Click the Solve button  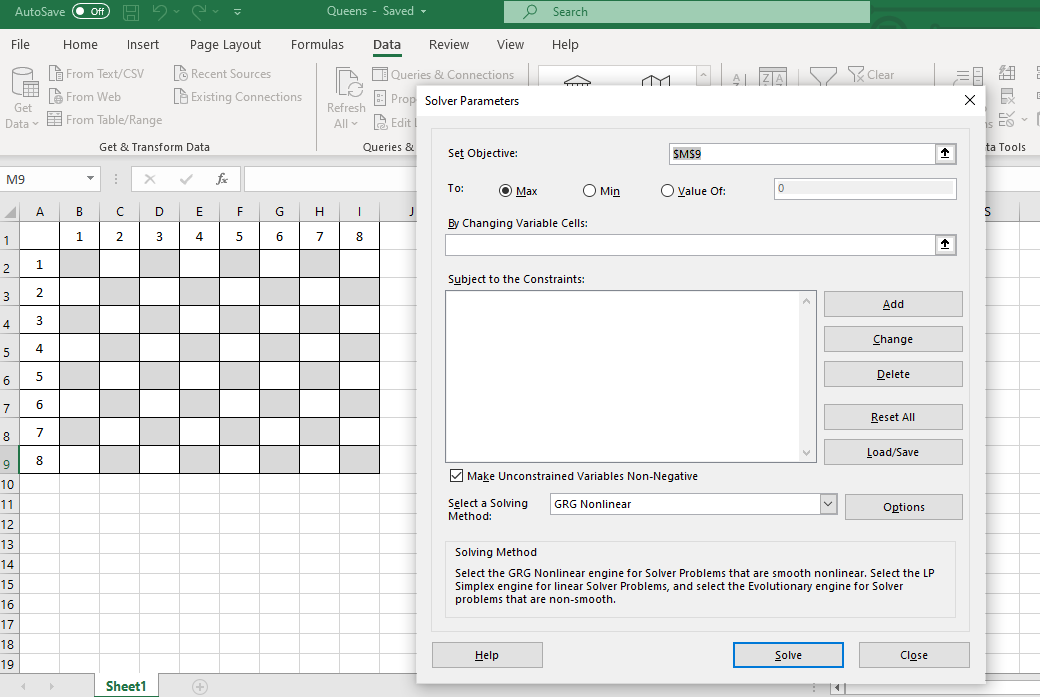click(x=788, y=654)
